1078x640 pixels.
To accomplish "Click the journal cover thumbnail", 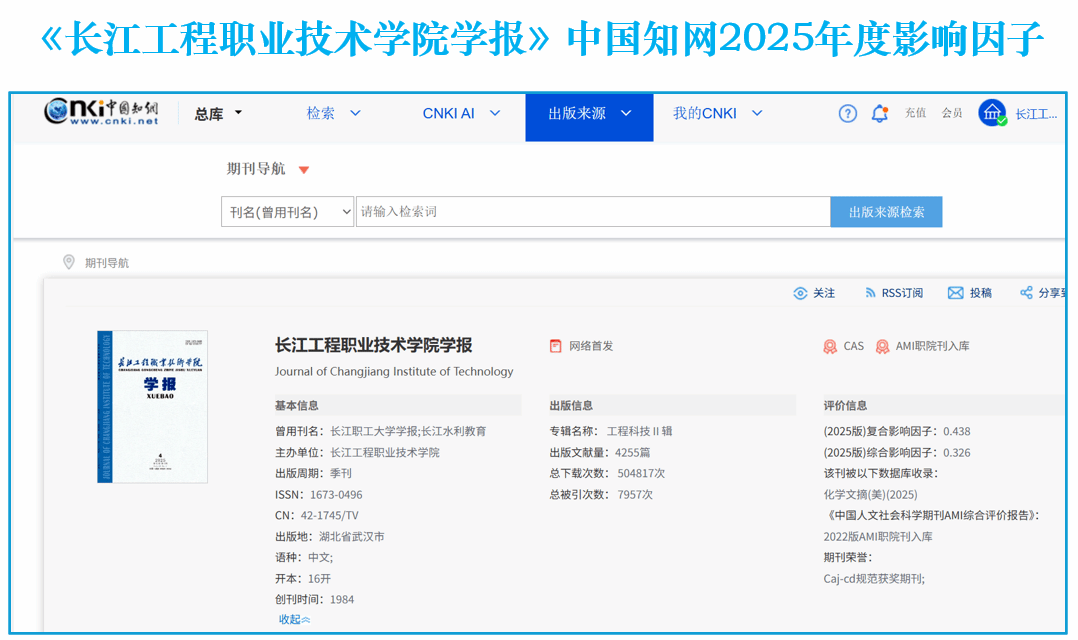I will coord(152,406).
